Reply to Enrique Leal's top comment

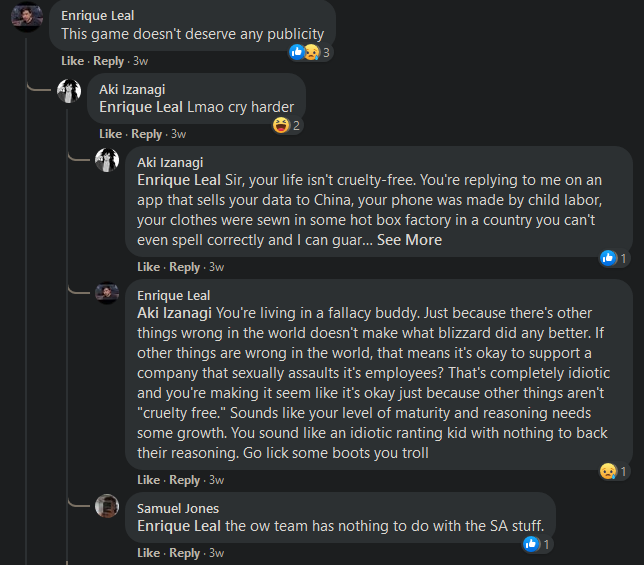coord(108,61)
